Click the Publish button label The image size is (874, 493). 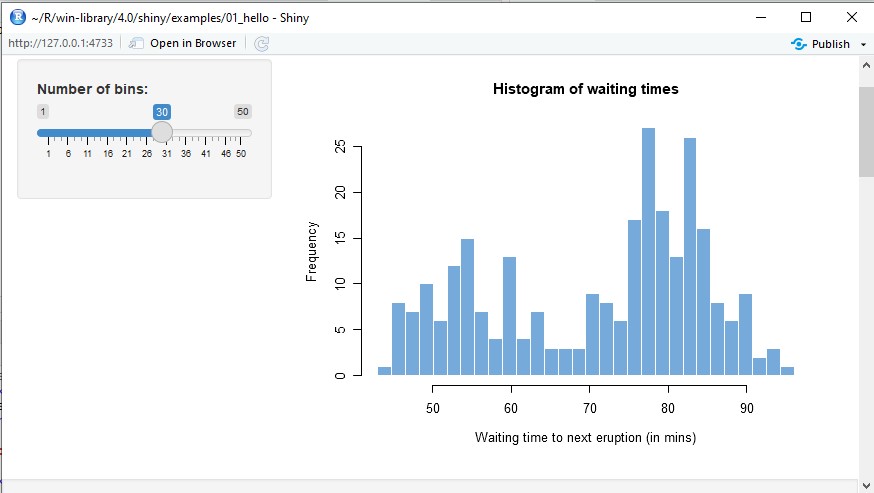point(830,44)
